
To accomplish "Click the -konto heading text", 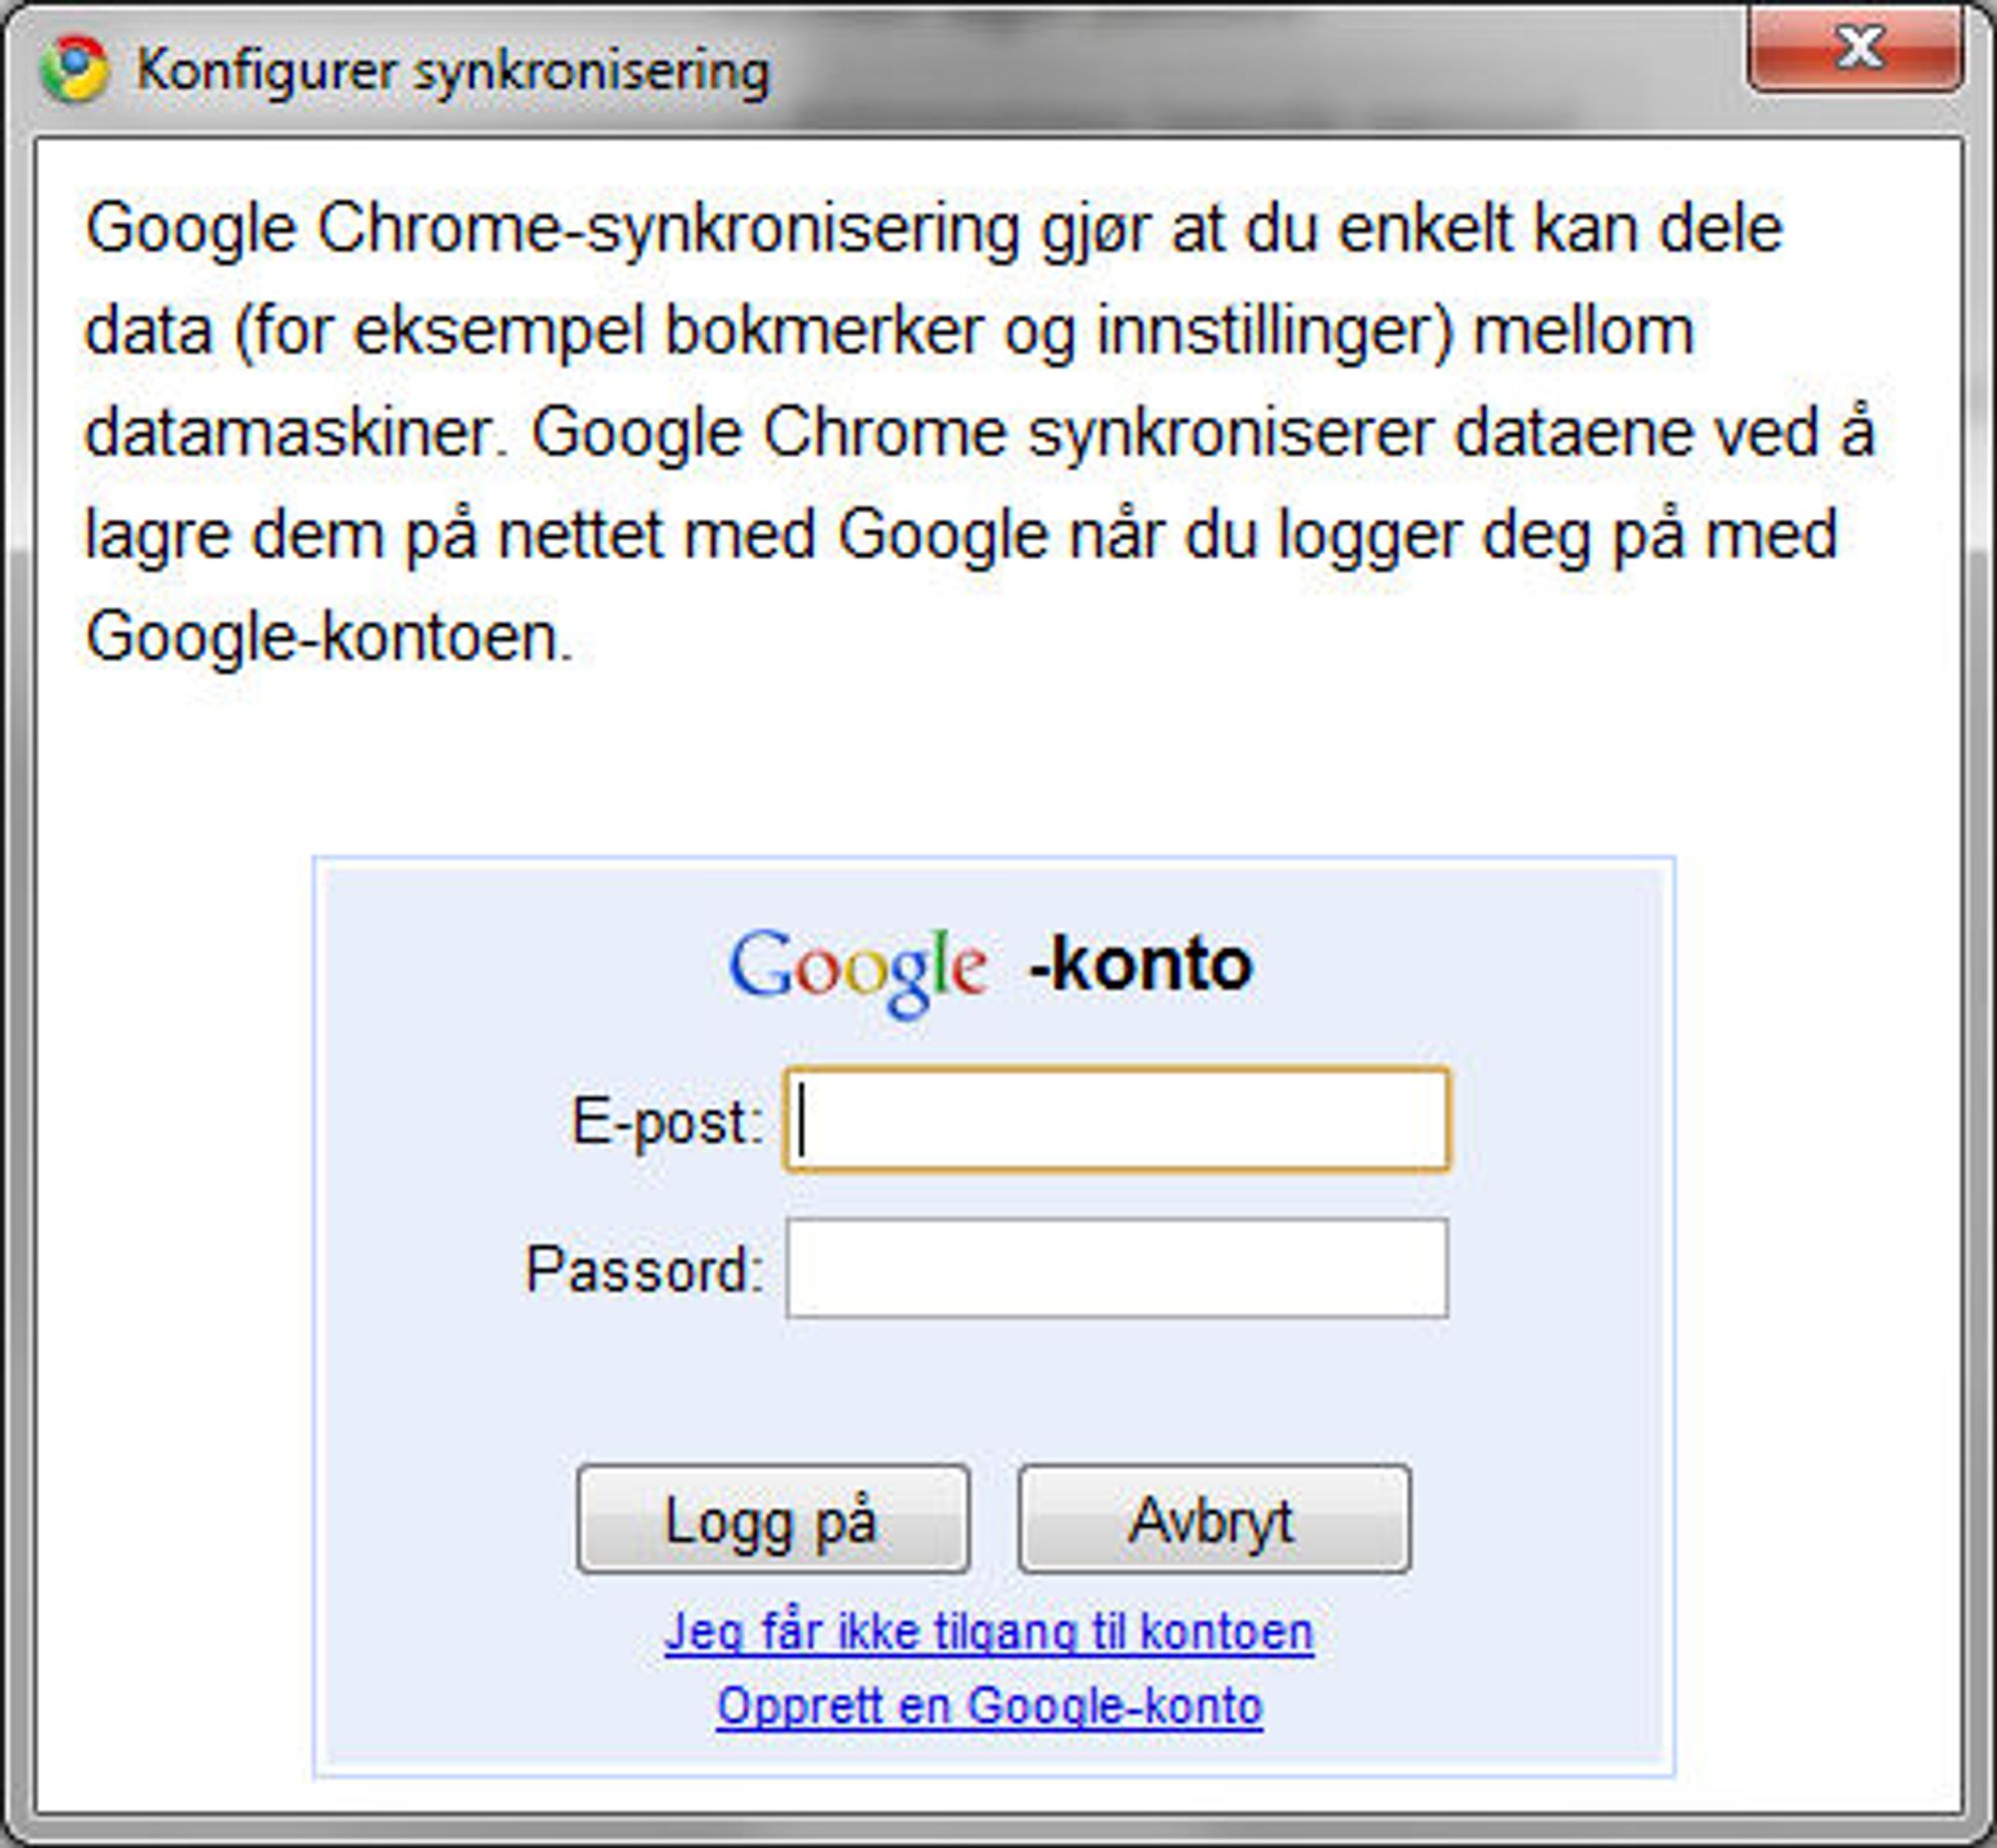I will coord(1141,964).
